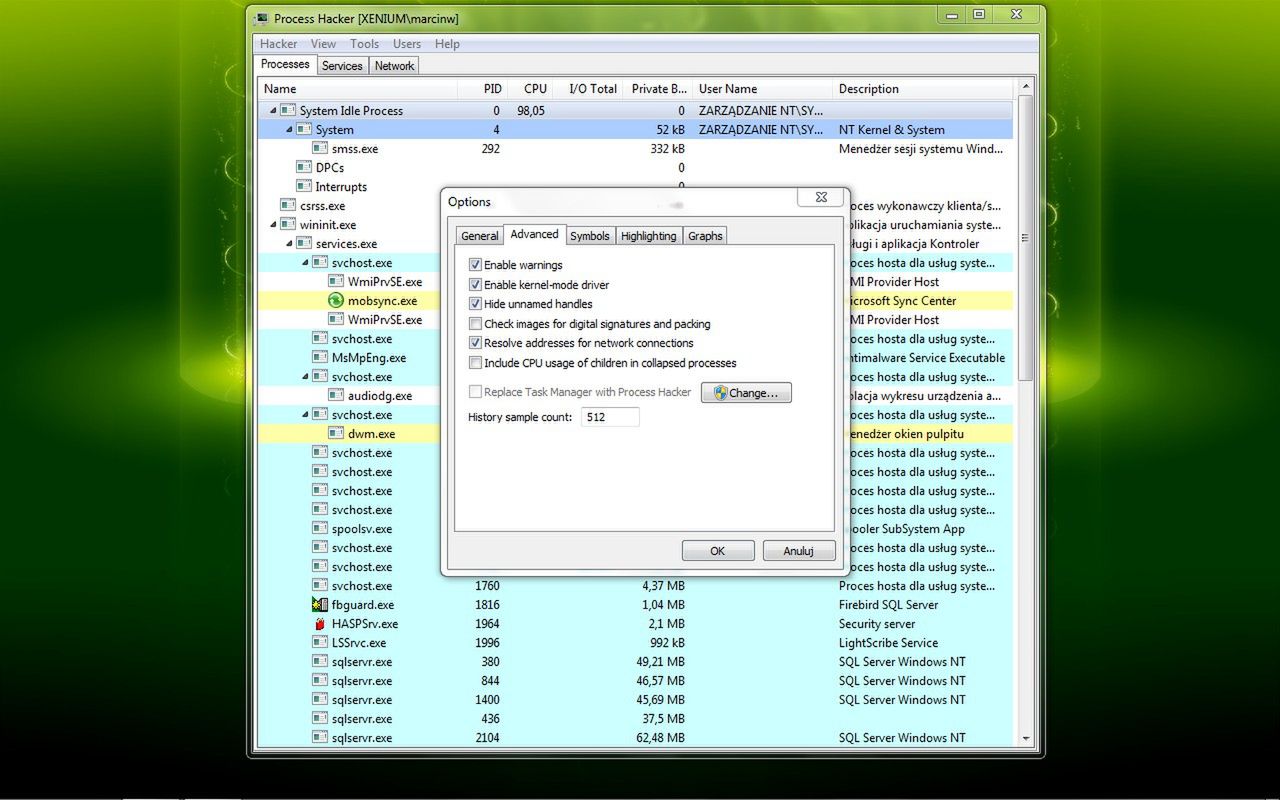
Task: Click icon of sqlservr.exe PID 380
Action: pos(320,662)
